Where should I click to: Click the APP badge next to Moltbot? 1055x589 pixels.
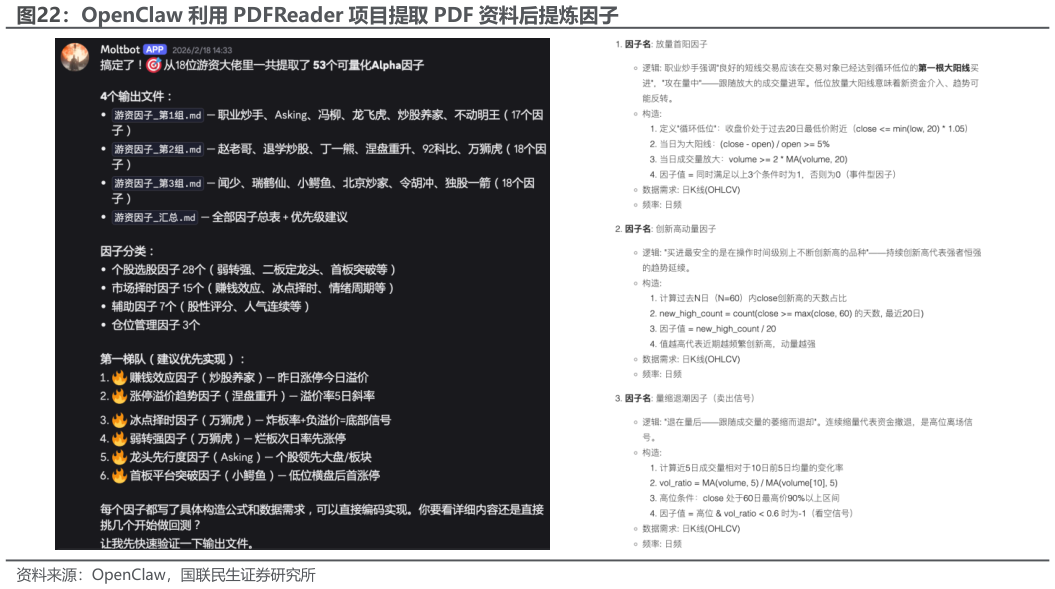[153, 48]
